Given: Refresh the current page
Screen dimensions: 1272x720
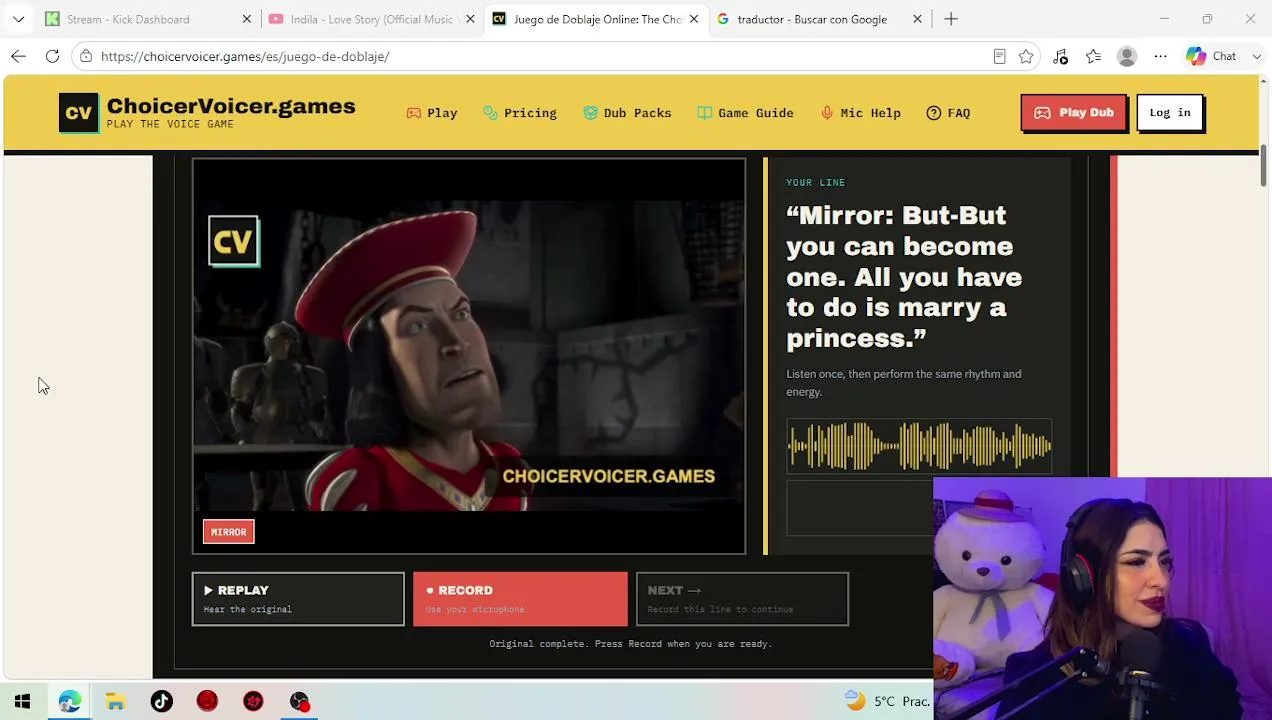Looking at the screenshot, I should (52, 56).
